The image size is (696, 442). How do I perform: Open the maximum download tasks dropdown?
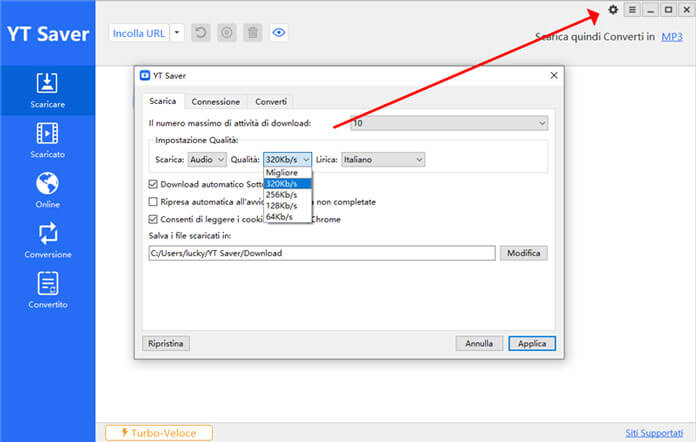(x=449, y=123)
